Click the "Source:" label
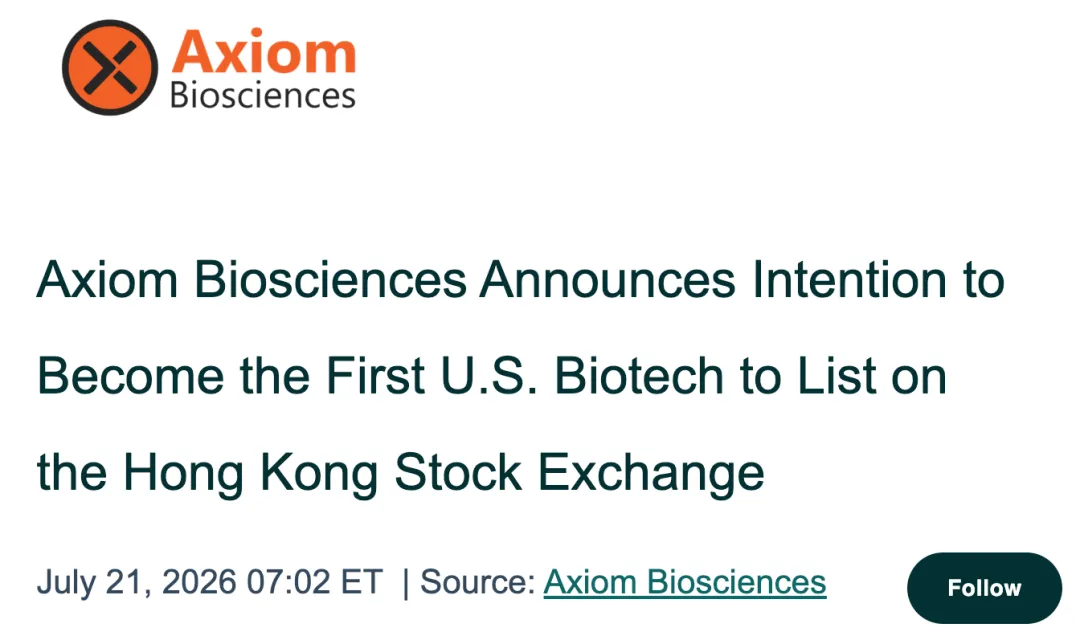This screenshot has width=1080, height=644. [477, 582]
